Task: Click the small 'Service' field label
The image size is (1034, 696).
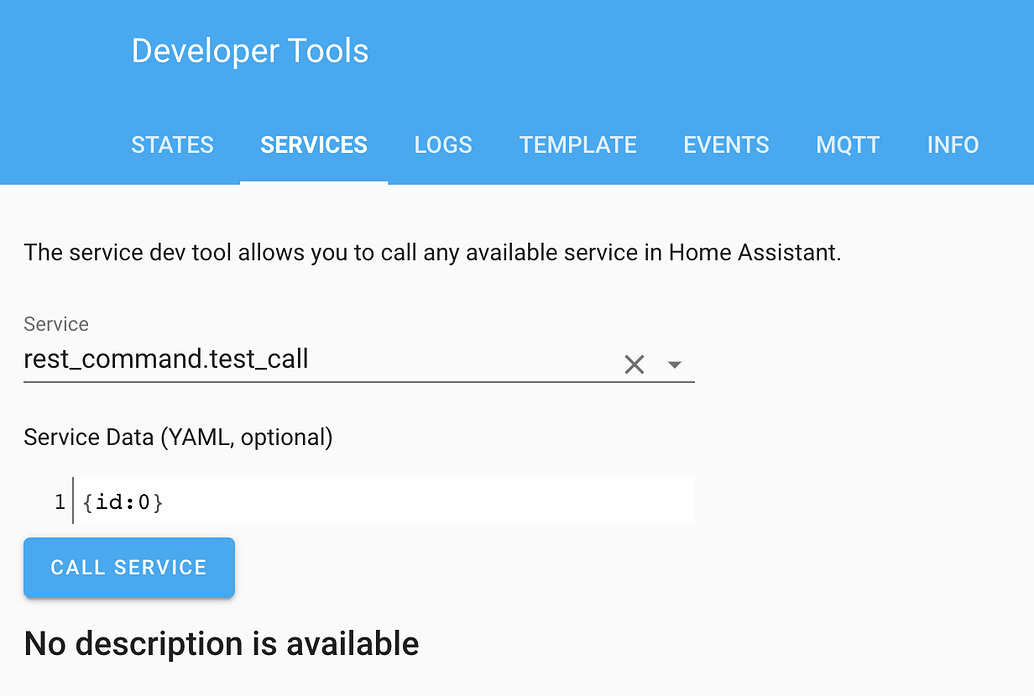Action: click(56, 324)
